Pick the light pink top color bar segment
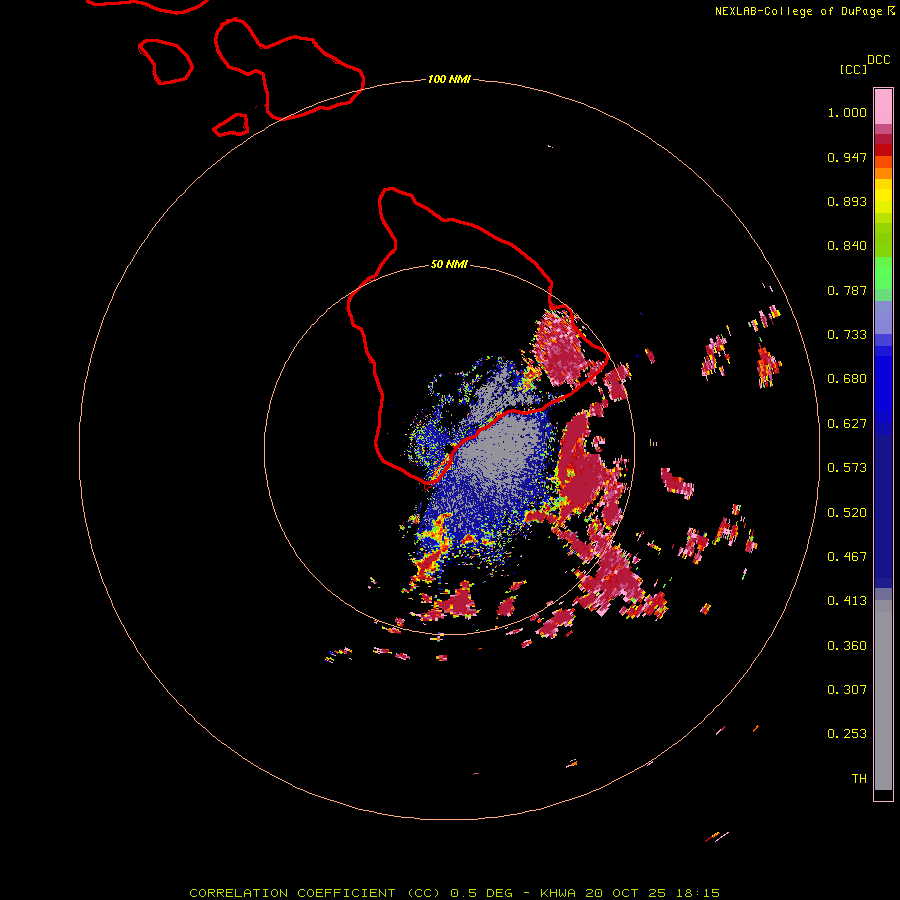Screen dimensions: 900x900 point(883,107)
